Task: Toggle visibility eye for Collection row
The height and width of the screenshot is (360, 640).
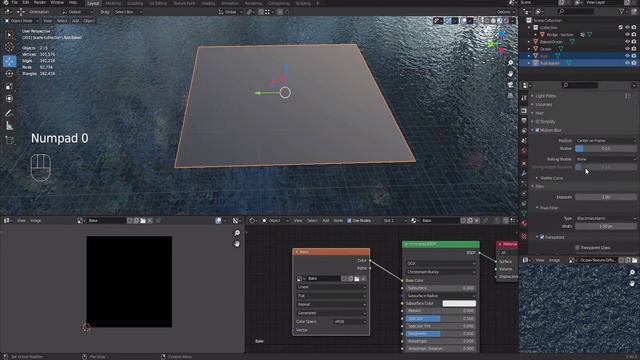Action: pyautogui.click(x=627, y=27)
